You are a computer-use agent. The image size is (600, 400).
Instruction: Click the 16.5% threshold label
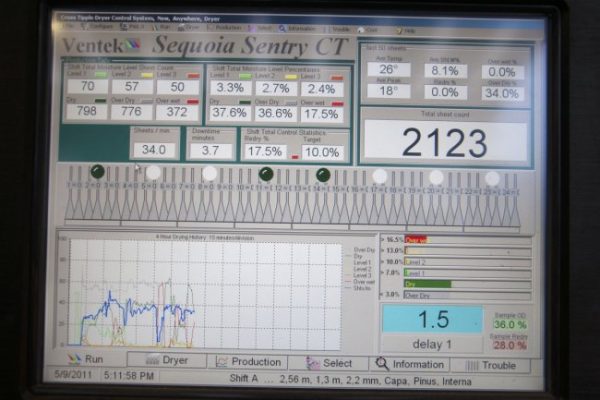pyautogui.click(x=392, y=240)
